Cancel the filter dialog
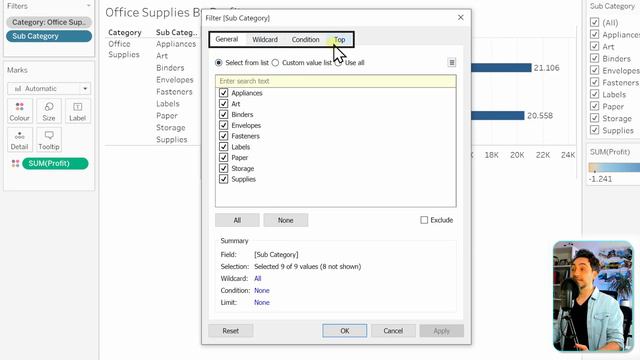640x360 pixels. 393,331
